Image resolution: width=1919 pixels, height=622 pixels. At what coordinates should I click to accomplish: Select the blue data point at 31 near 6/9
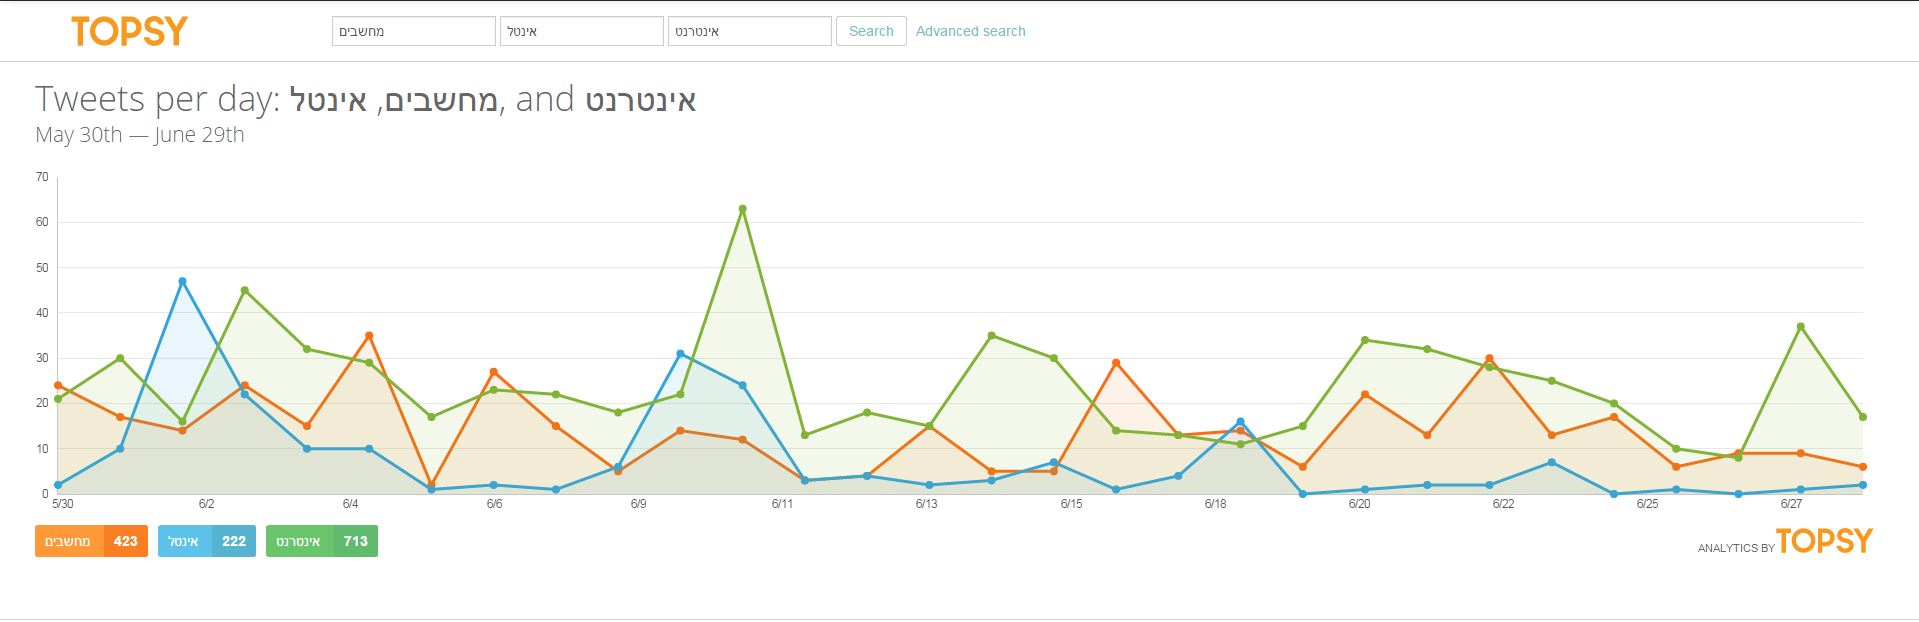(x=680, y=354)
